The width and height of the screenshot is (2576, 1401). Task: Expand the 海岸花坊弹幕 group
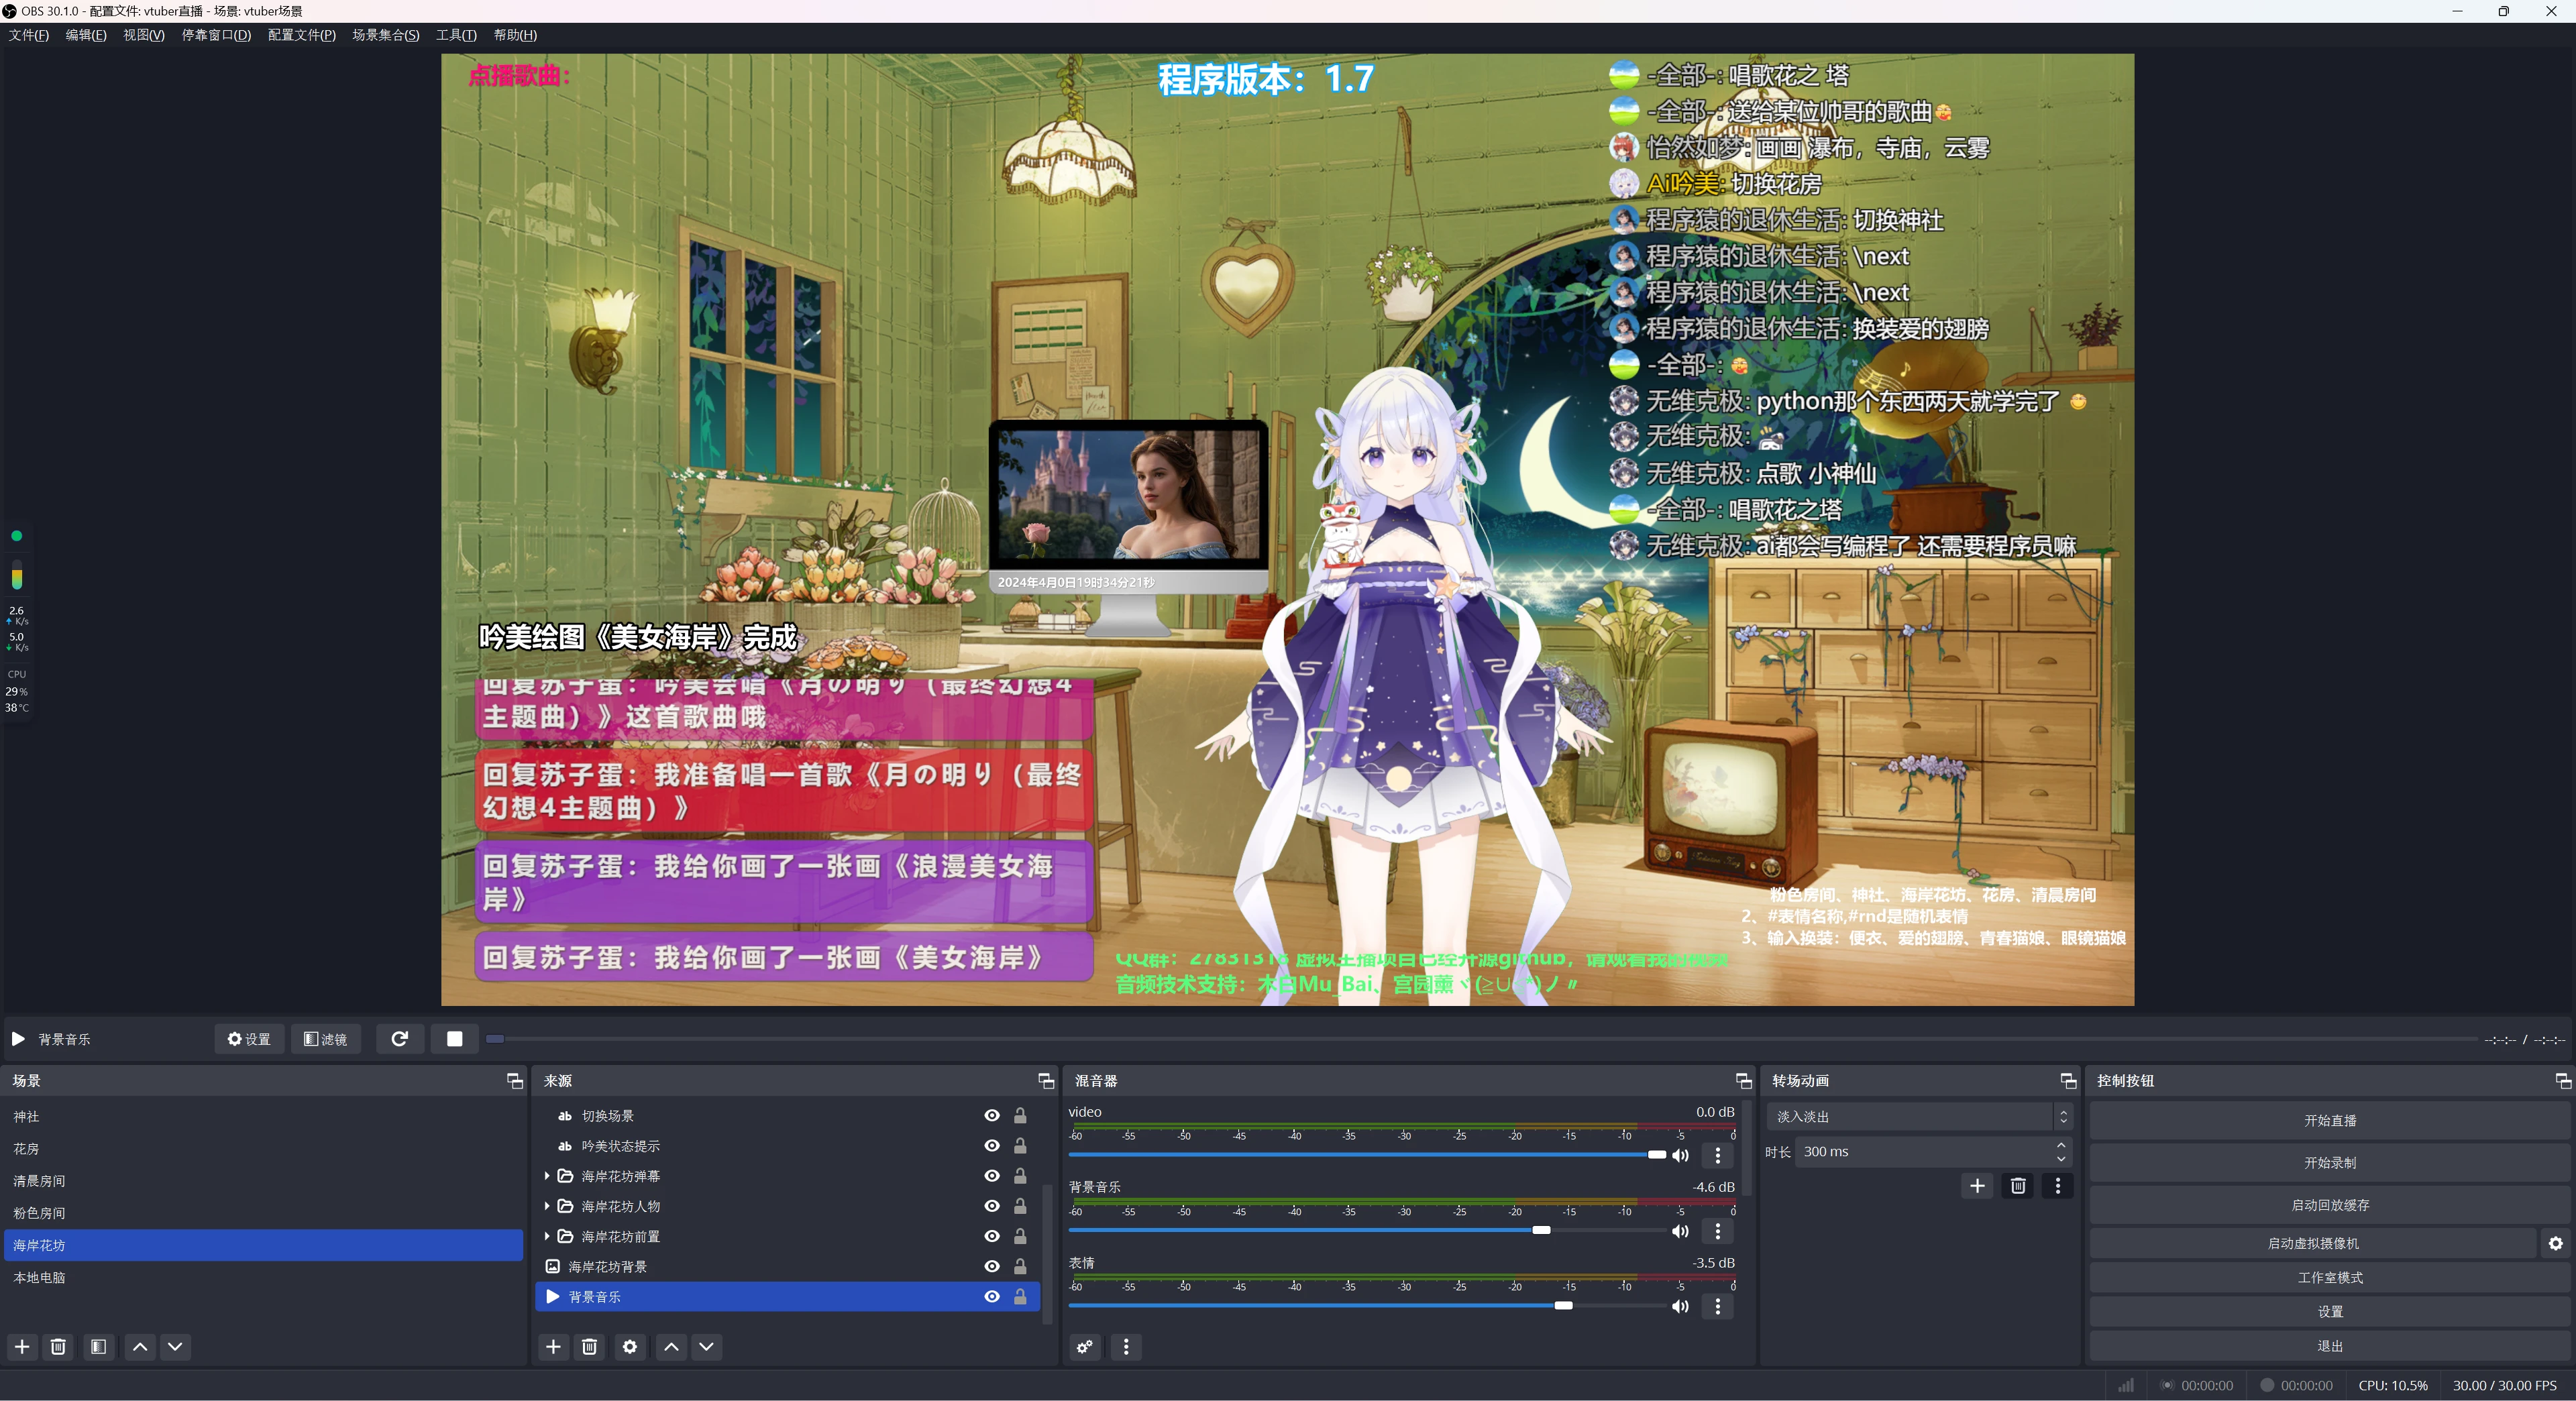pyautogui.click(x=547, y=1175)
